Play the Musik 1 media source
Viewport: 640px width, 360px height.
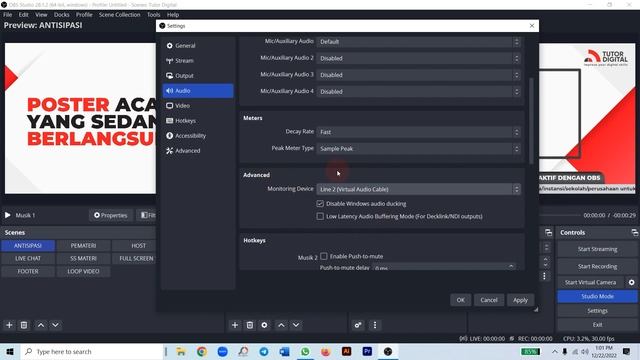(x=8, y=215)
